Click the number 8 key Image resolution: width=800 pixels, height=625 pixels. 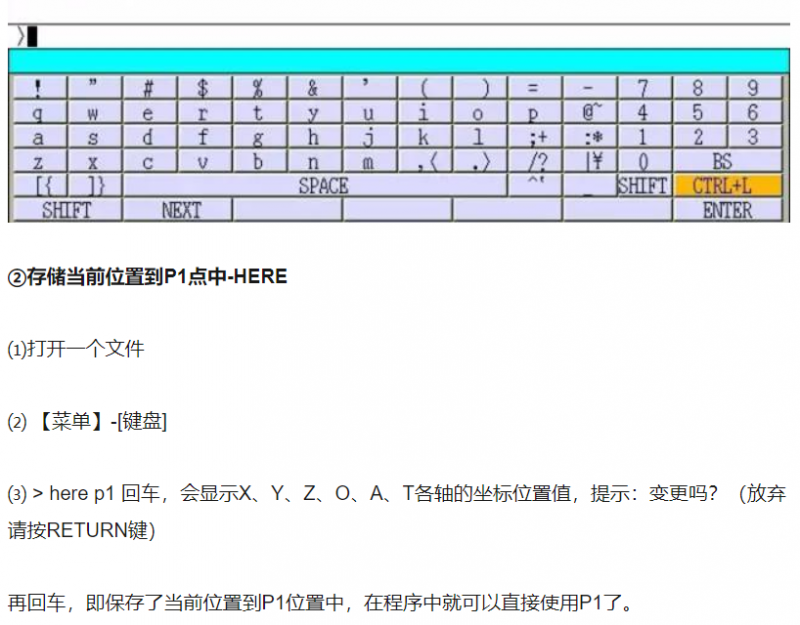point(699,88)
